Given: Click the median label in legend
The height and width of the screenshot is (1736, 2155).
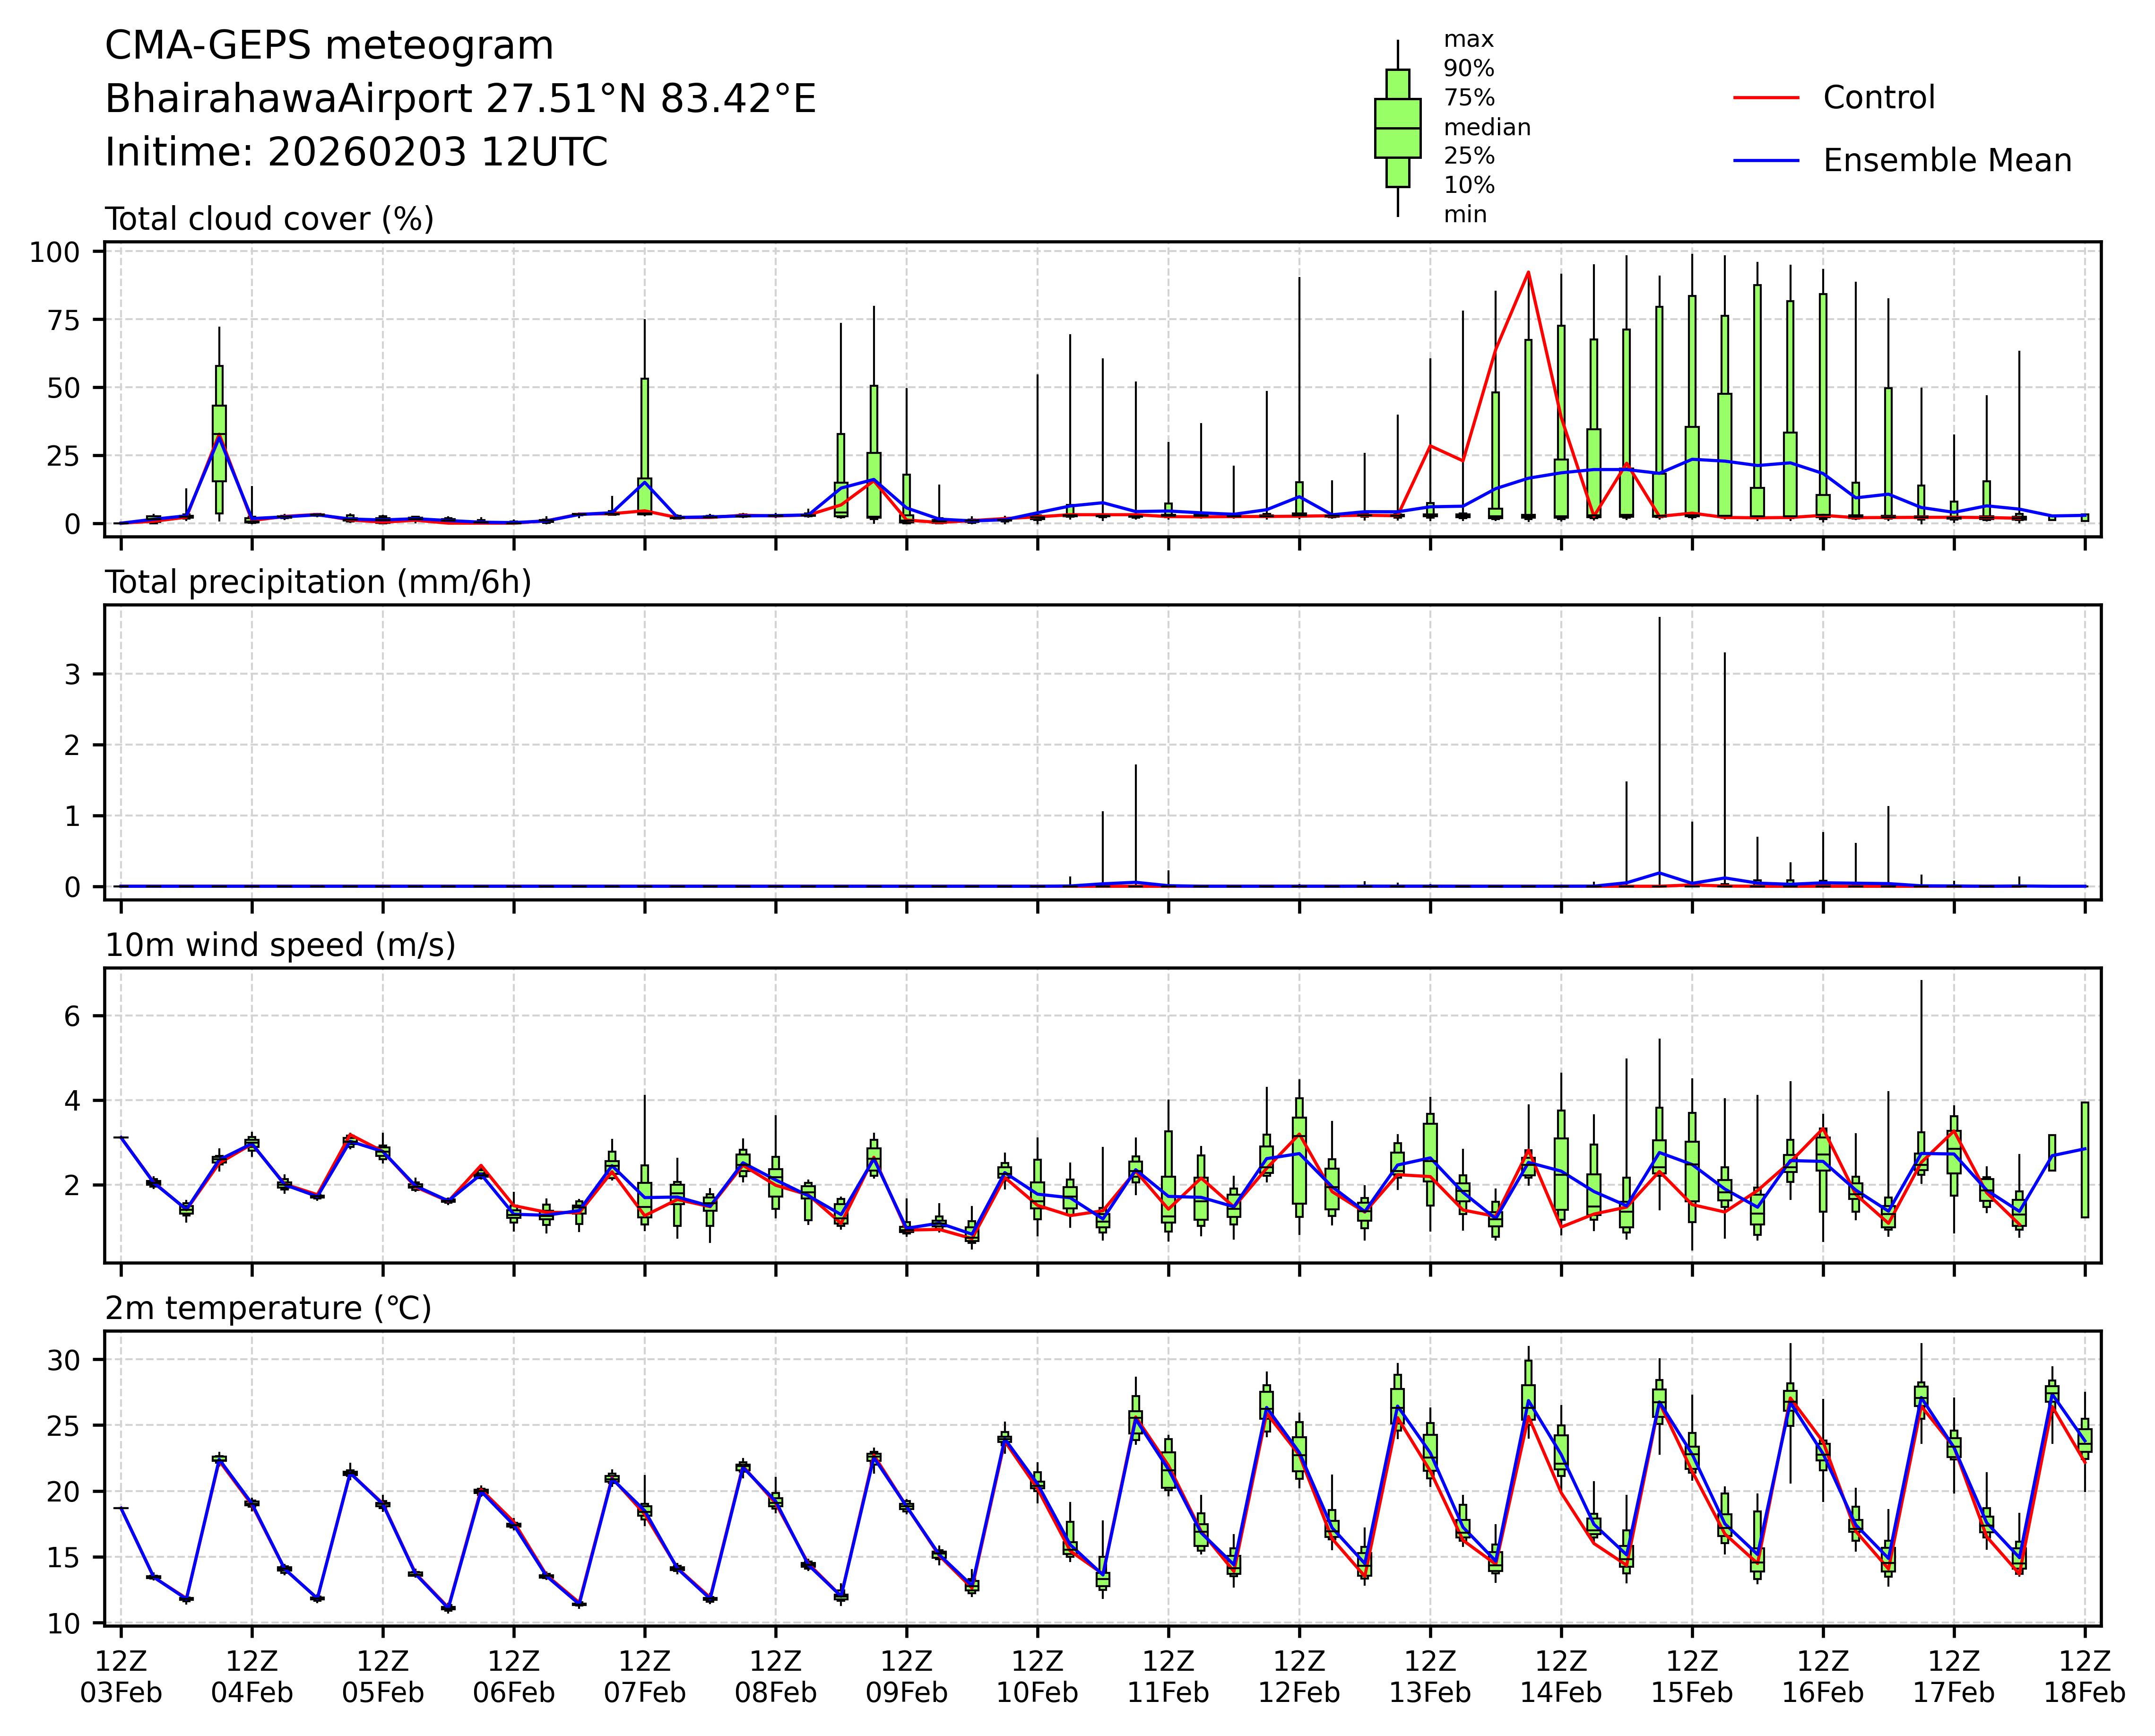Looking at the screenshot, I should coord(1486,127).
